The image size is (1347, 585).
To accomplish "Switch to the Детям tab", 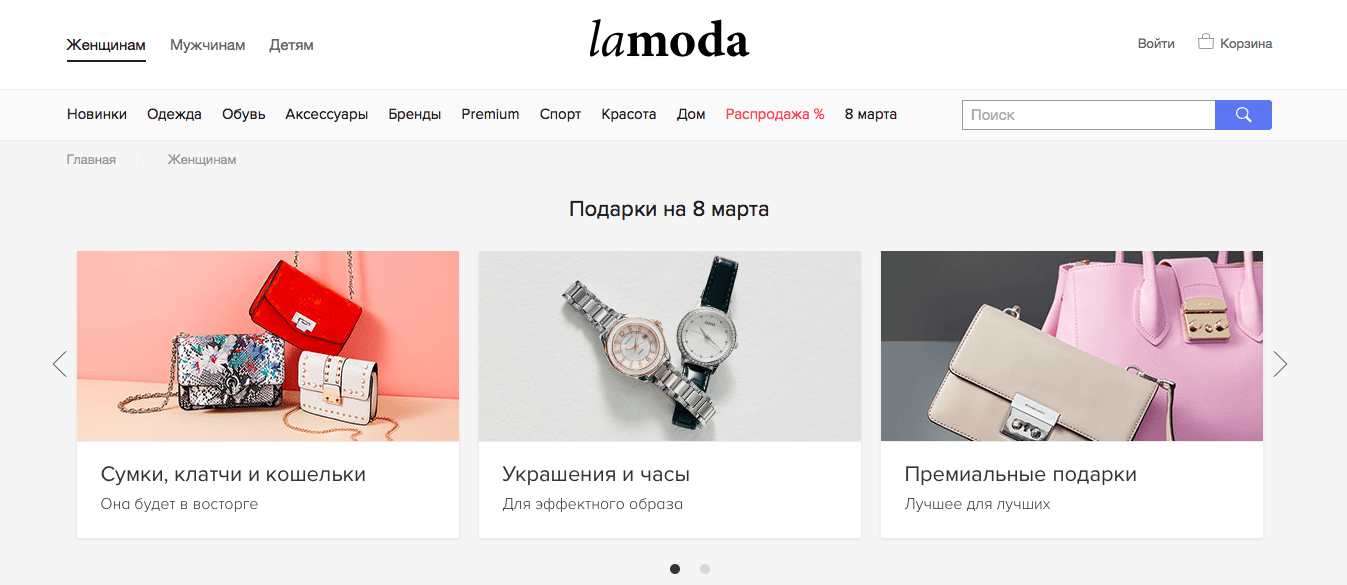I will [291, 45].
